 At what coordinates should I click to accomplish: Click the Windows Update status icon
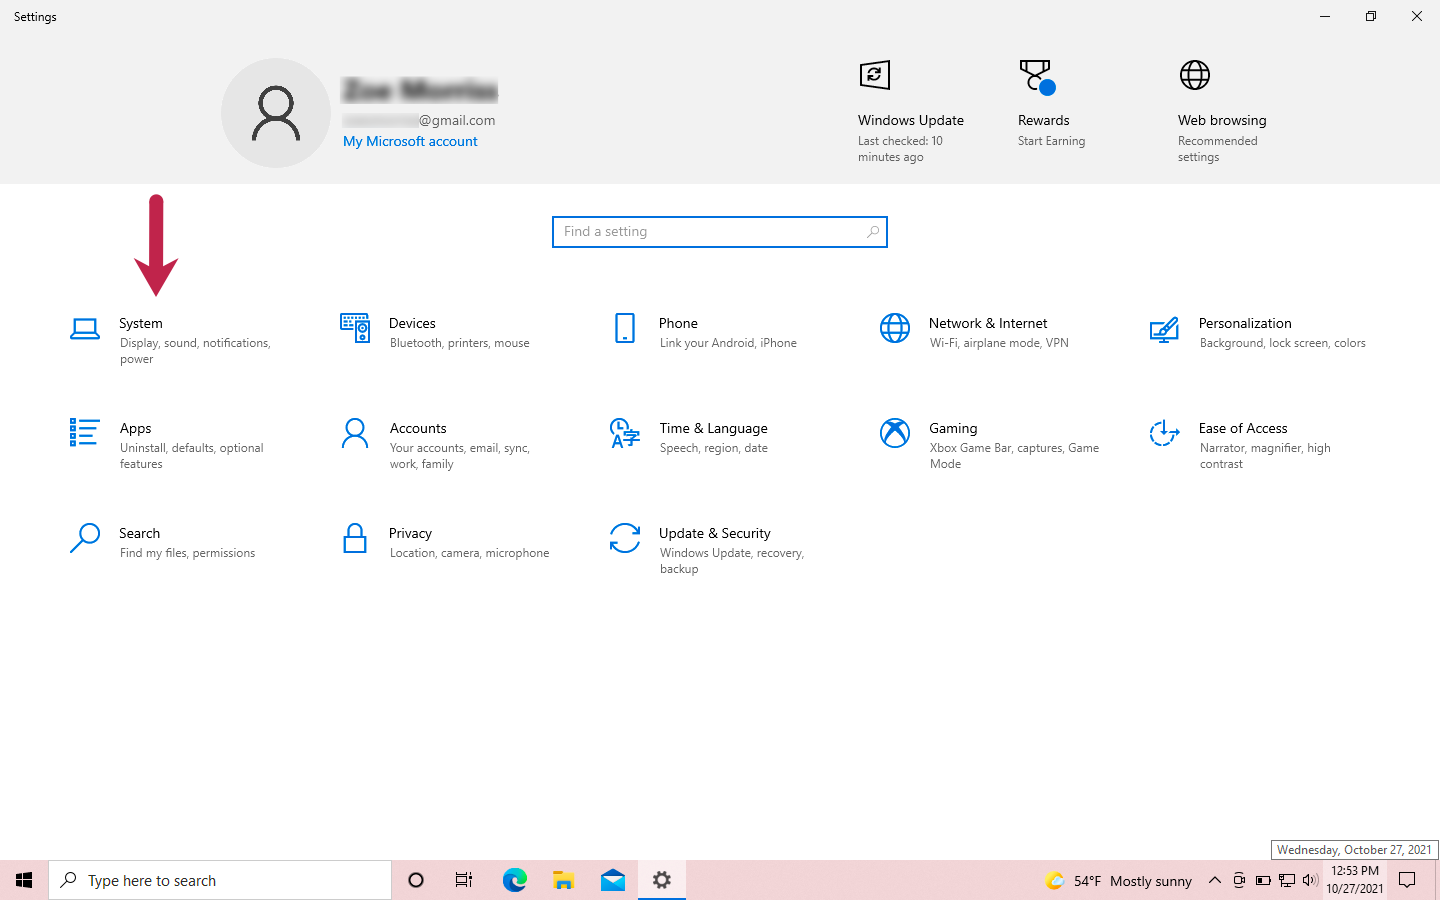coord(875,75)
